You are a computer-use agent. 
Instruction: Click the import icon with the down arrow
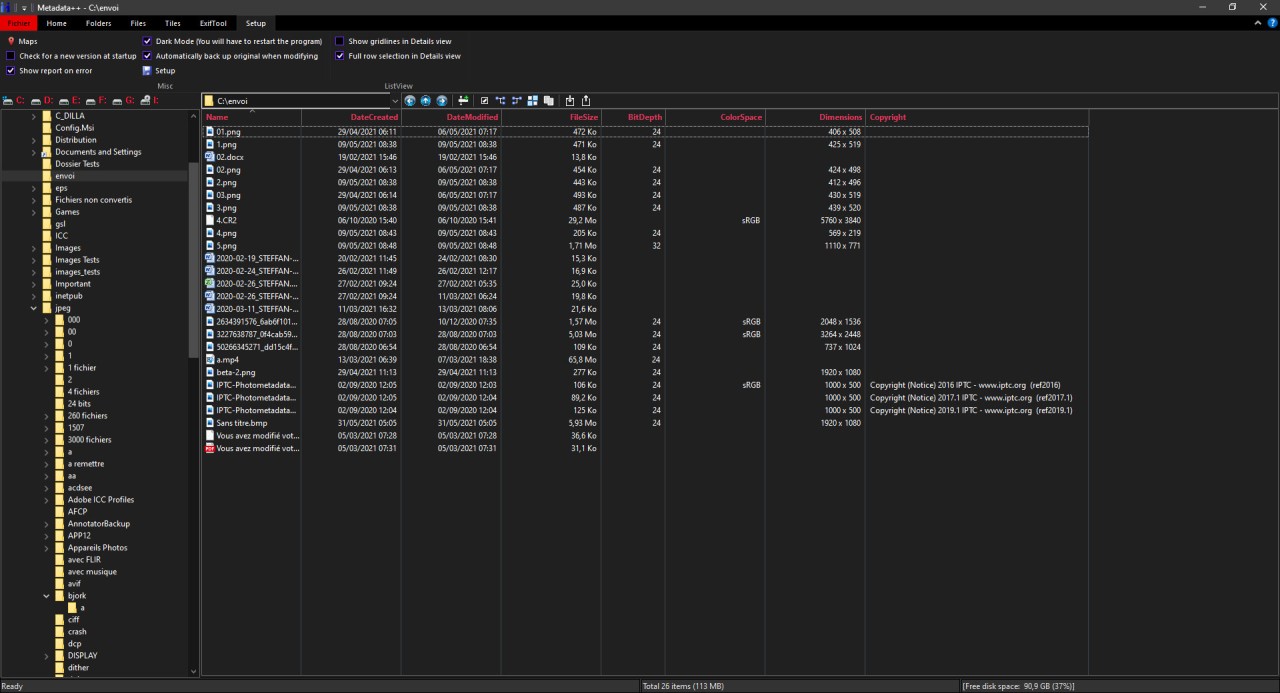[570, 101]
